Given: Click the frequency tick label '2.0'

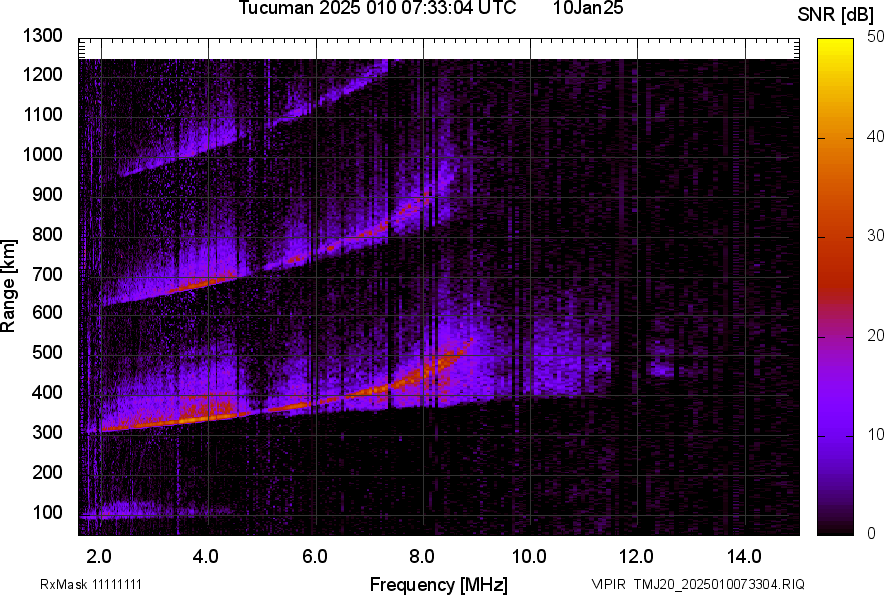Looking at the screenshot, I should 99,557.
